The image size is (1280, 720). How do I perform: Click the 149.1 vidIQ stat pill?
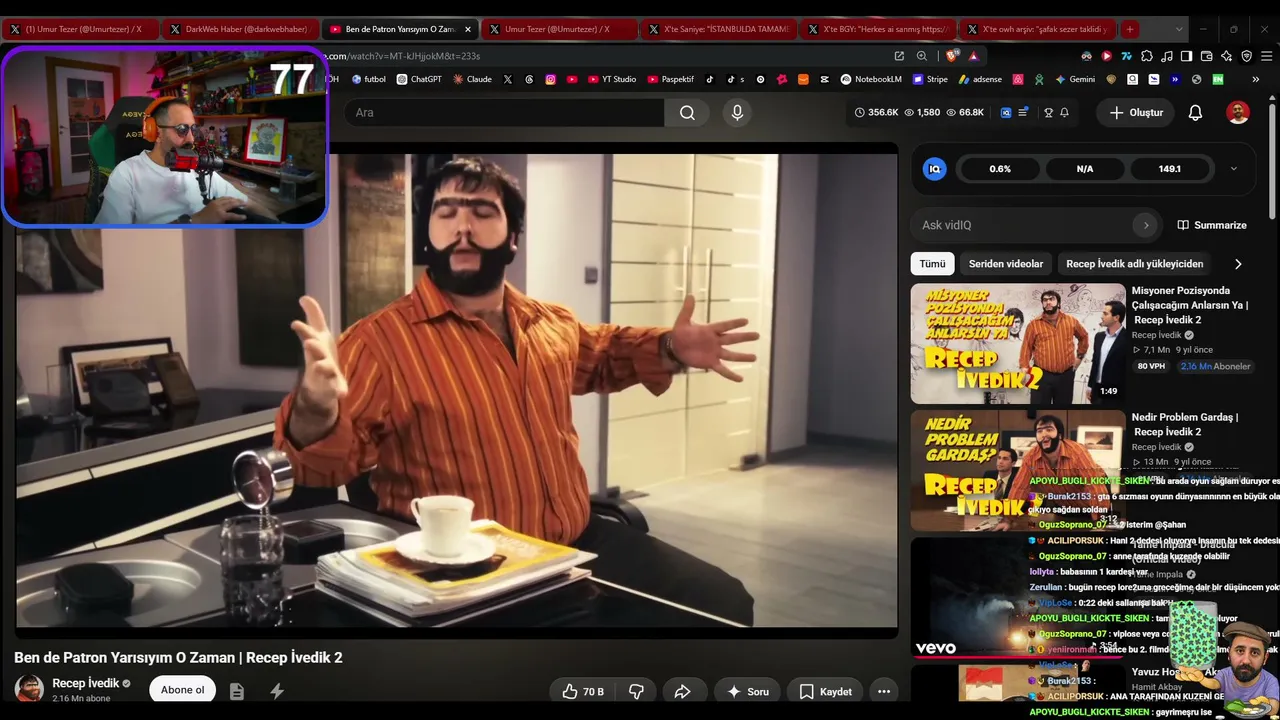click(1169, 169)
